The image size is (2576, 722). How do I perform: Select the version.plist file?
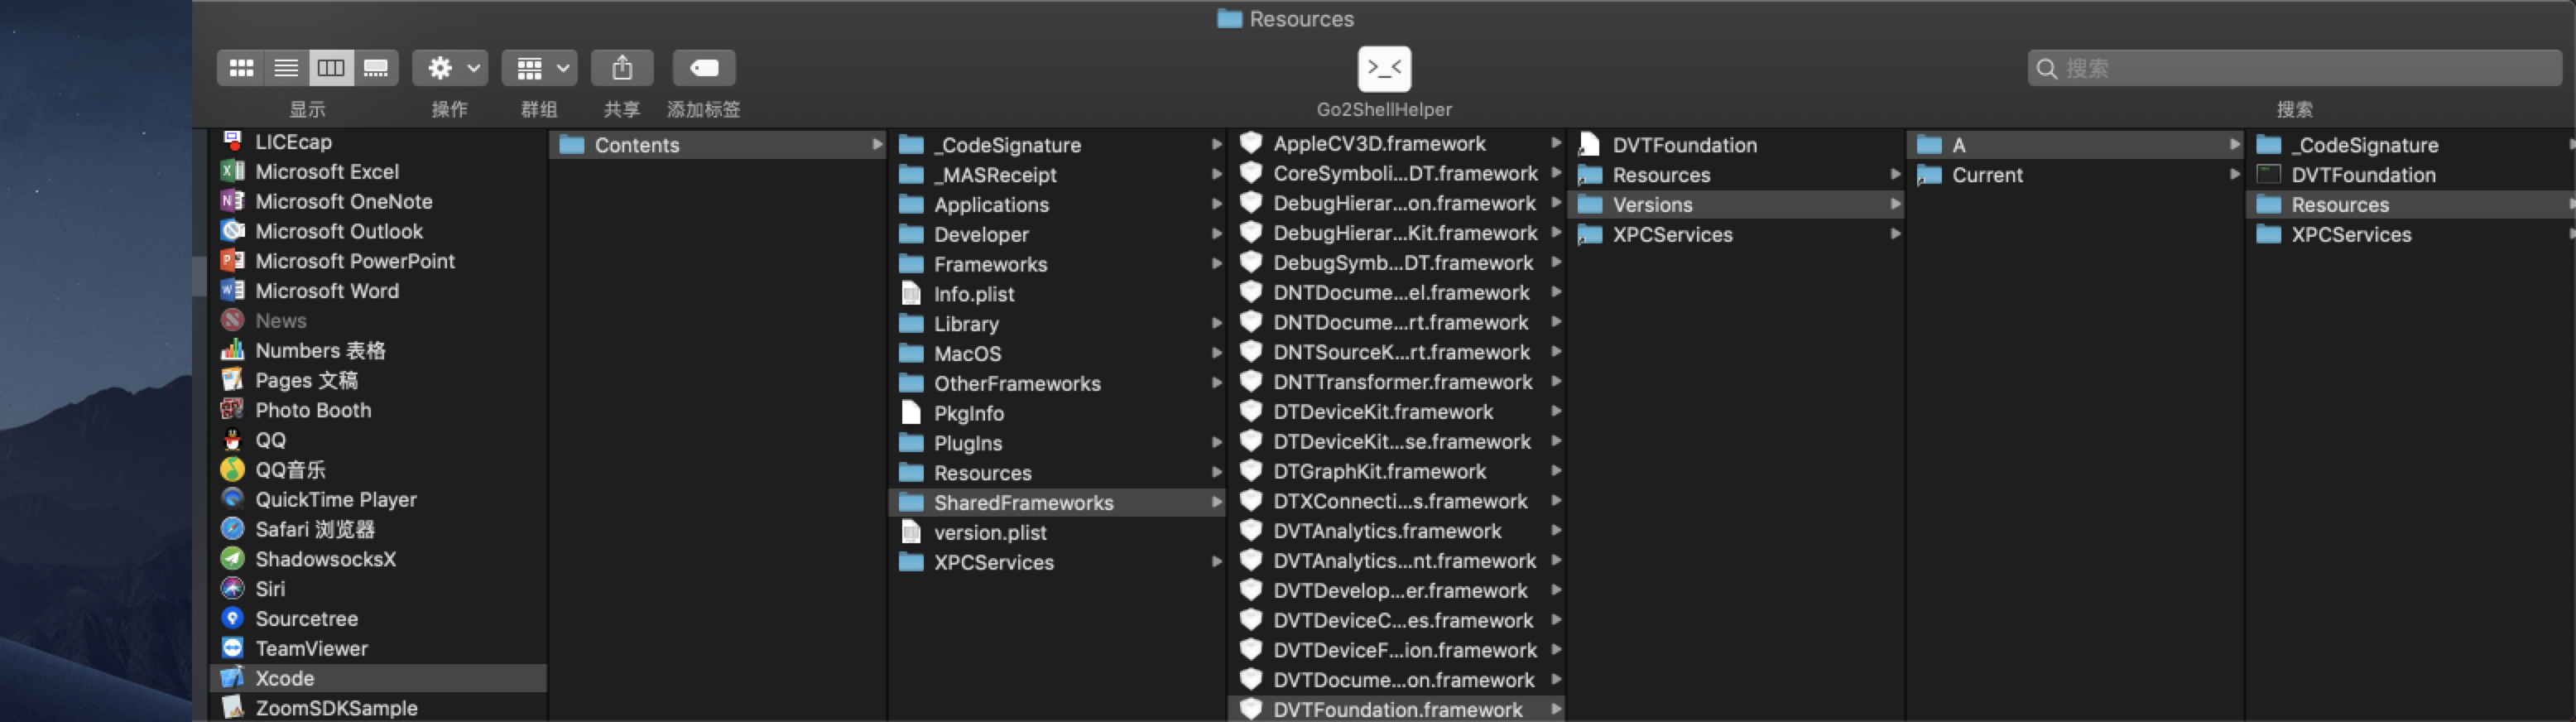click(1057, 533)
